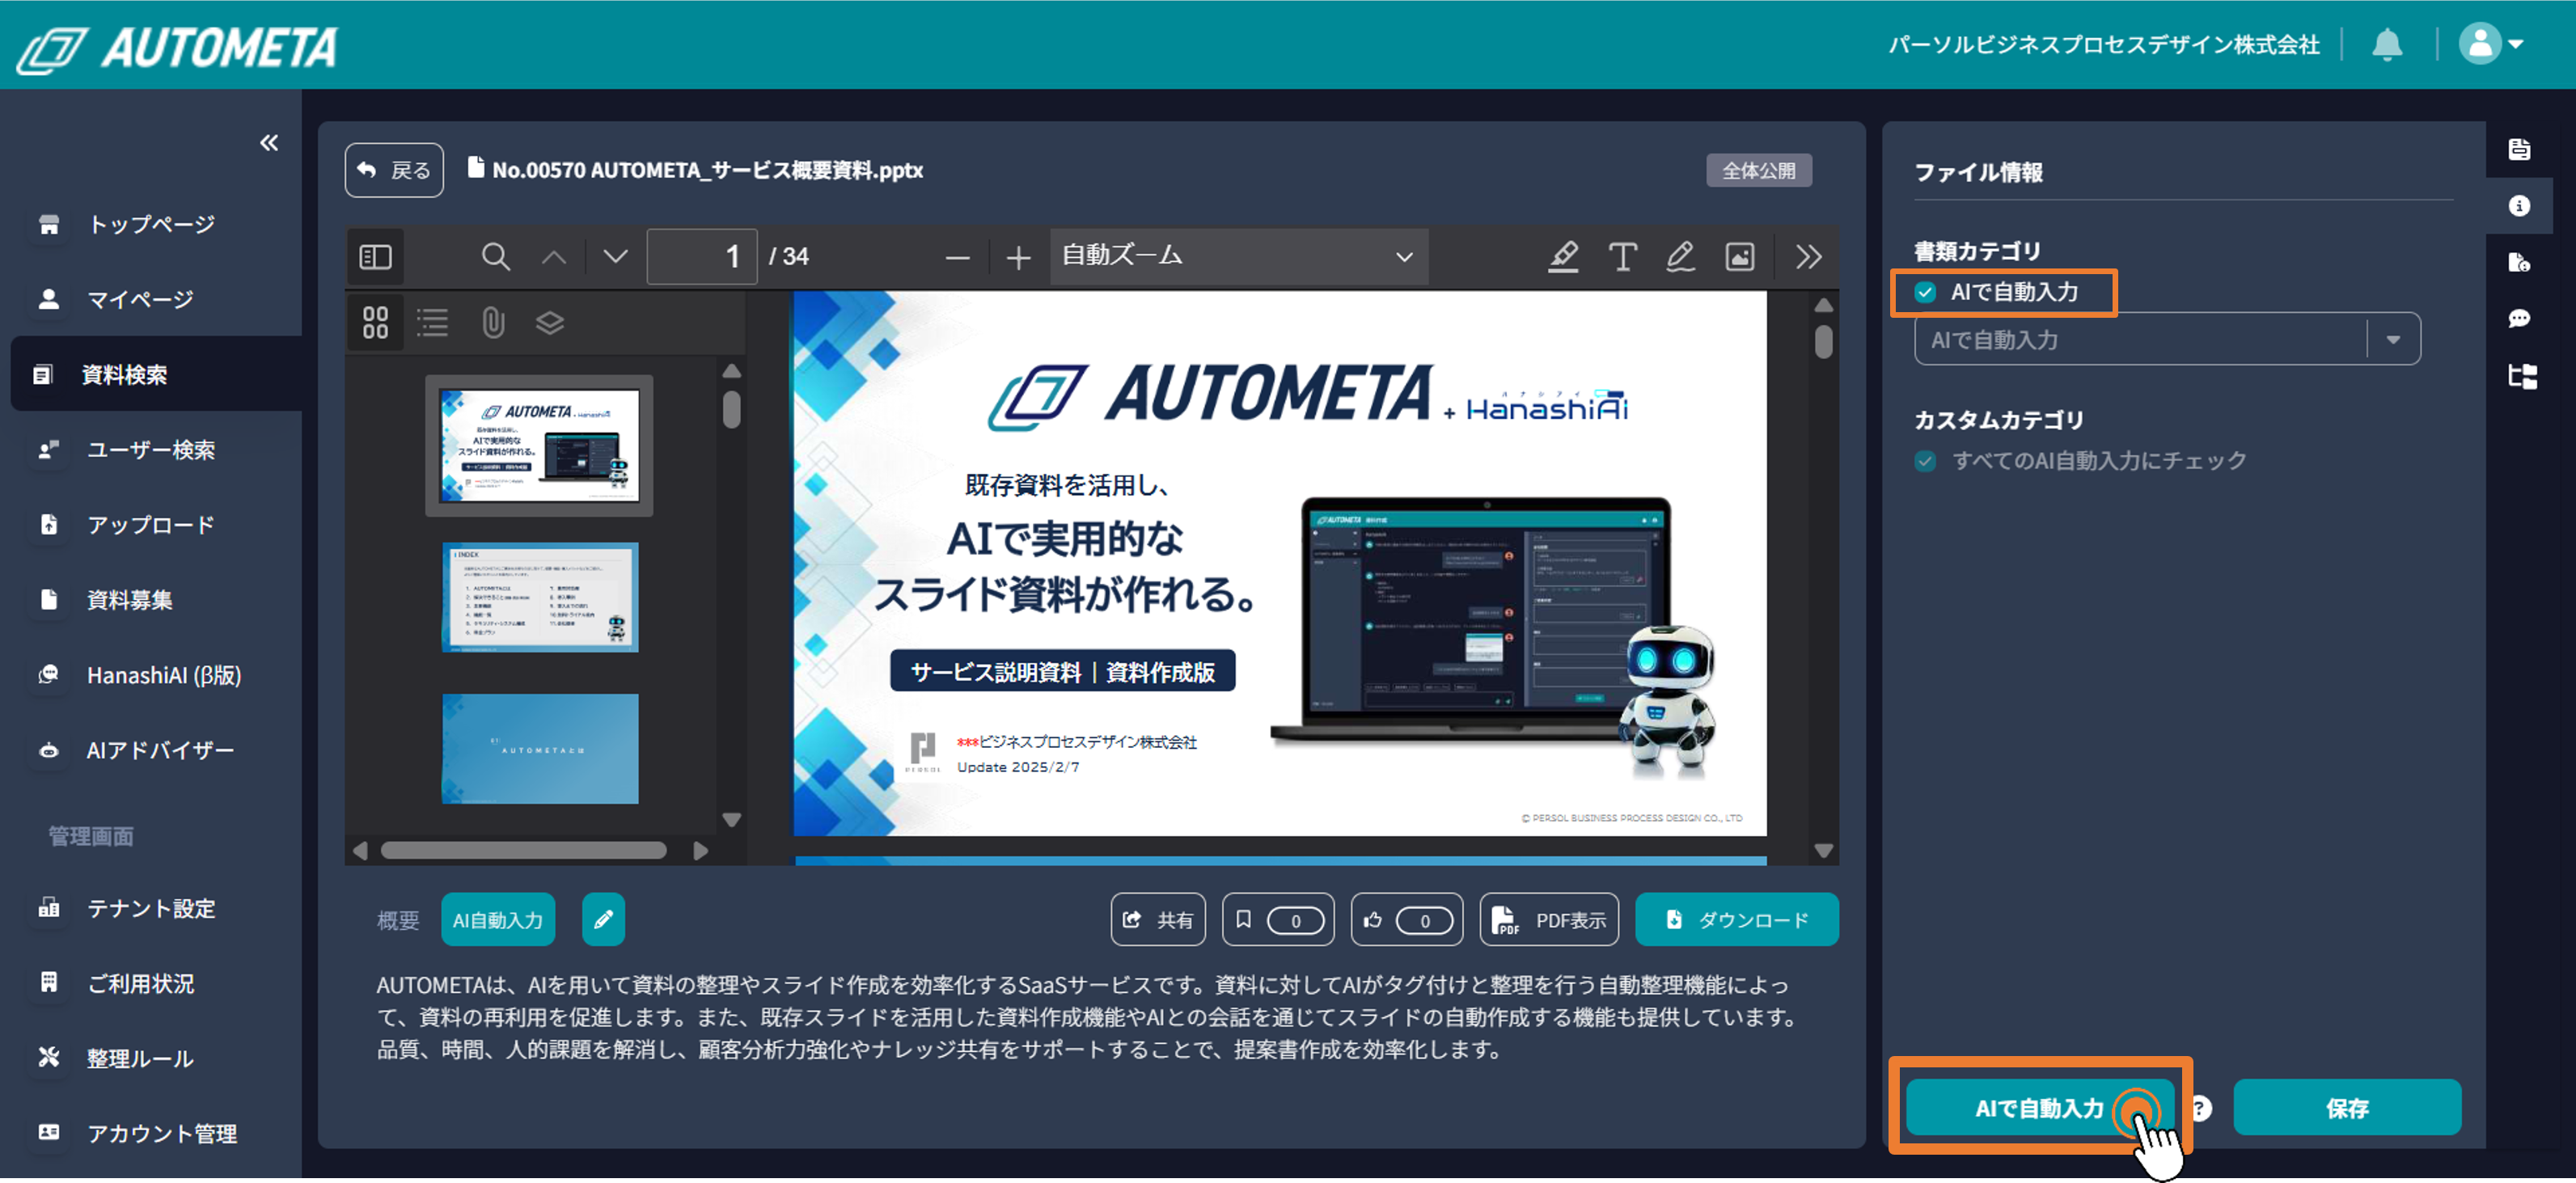Open the user account dropdown menu
The image size is (2576, 1183).
coord(2491,45)
